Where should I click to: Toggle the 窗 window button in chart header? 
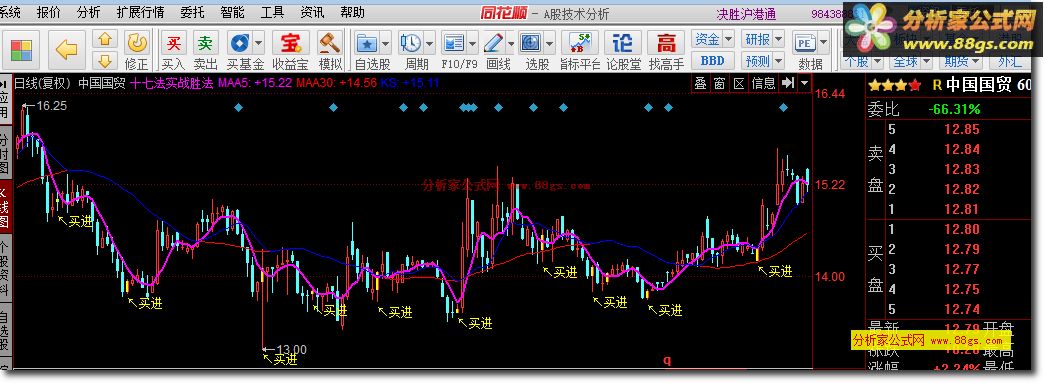click(719, 83)
